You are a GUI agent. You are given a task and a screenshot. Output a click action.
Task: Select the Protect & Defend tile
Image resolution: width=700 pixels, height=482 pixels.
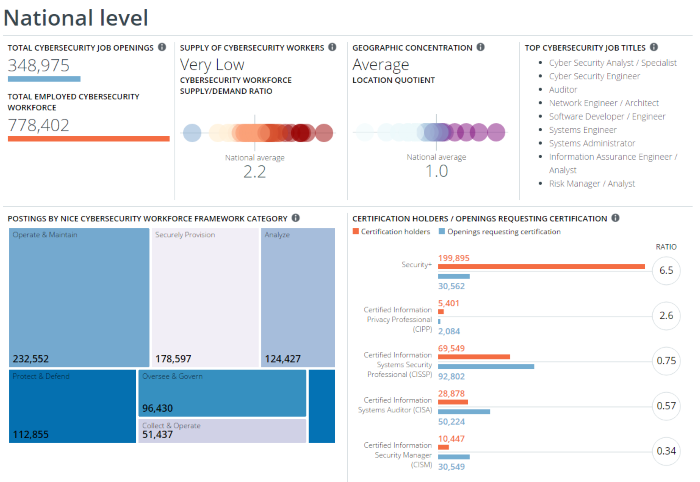point(73,406)
